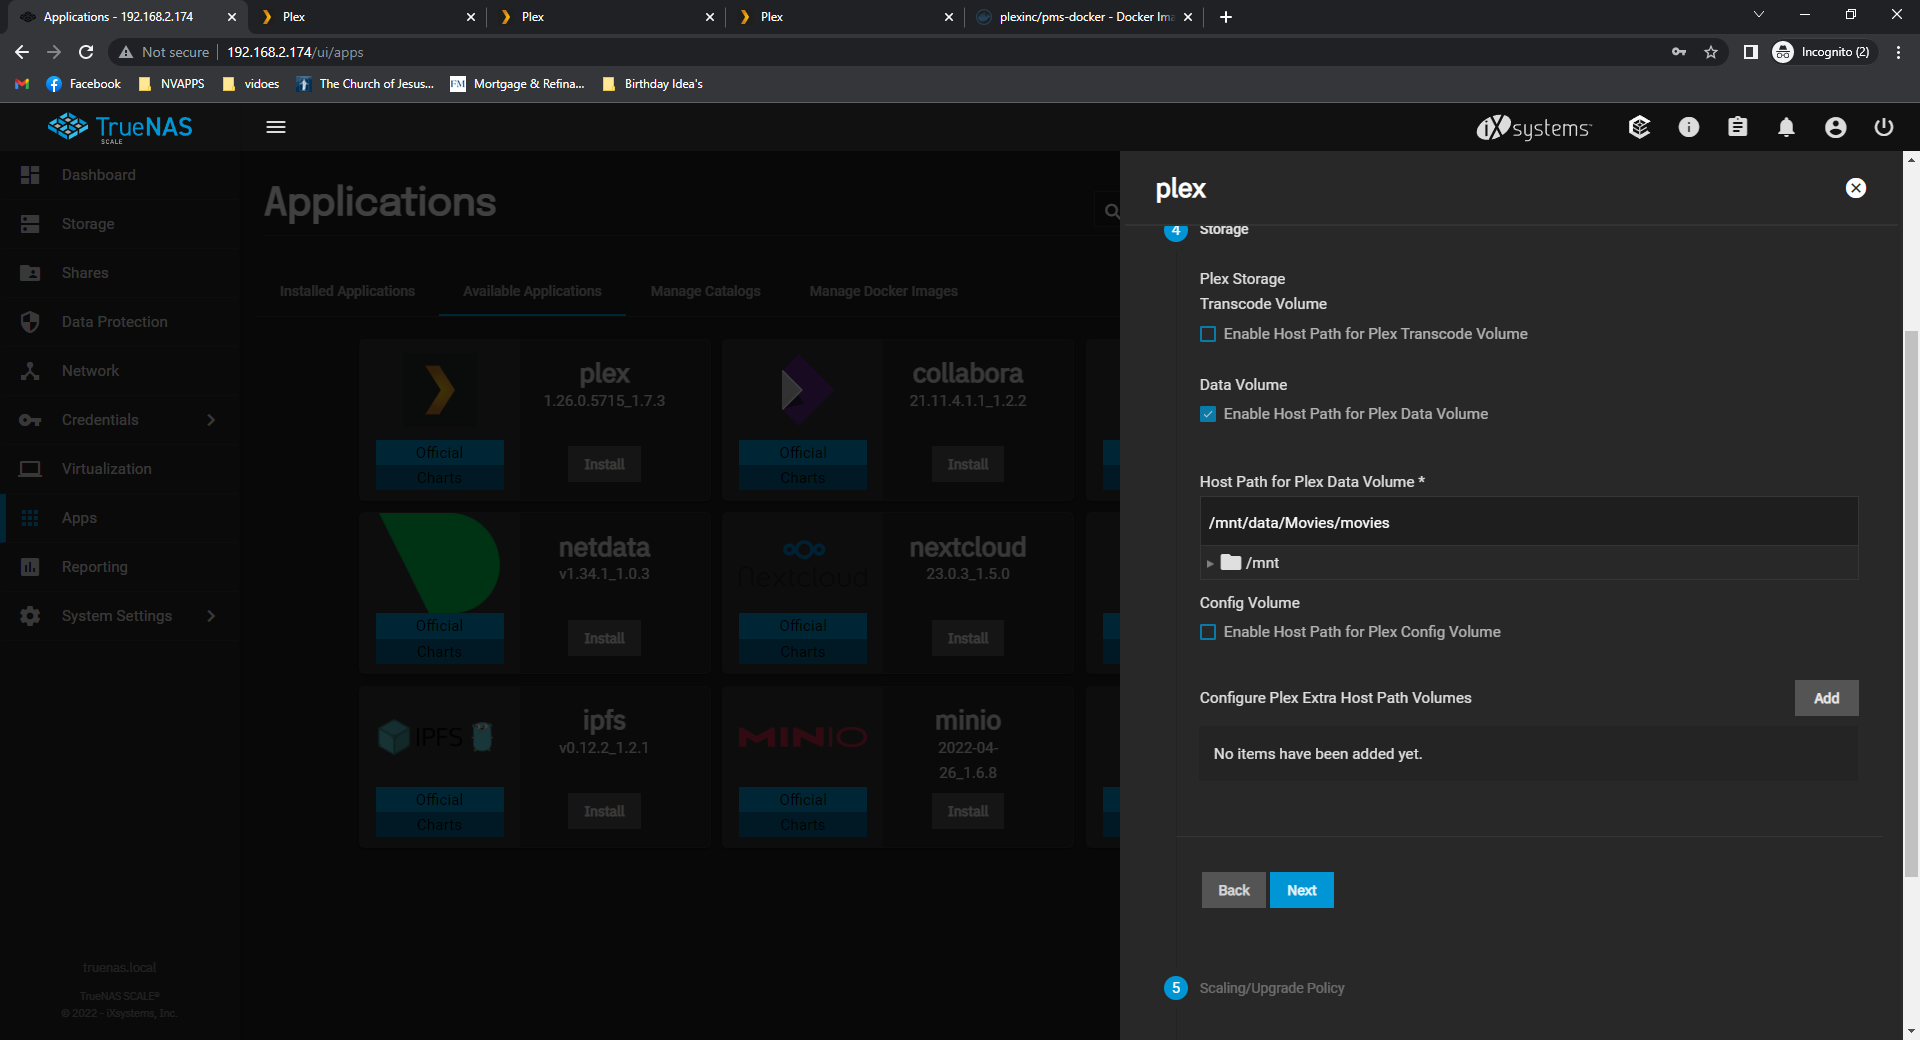Install the ipfs application

(604, 811)
